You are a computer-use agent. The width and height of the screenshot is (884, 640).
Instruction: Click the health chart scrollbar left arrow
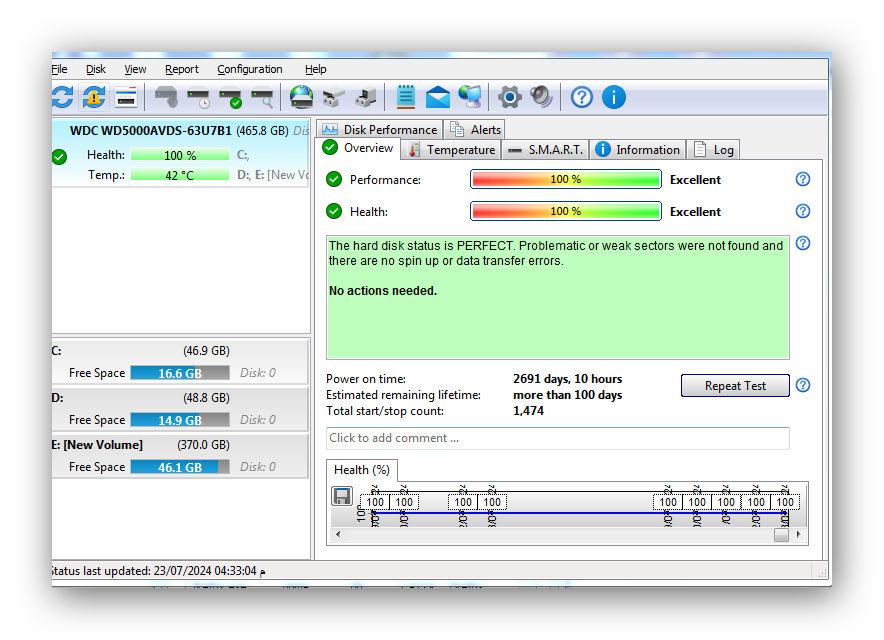coord(338,535)
